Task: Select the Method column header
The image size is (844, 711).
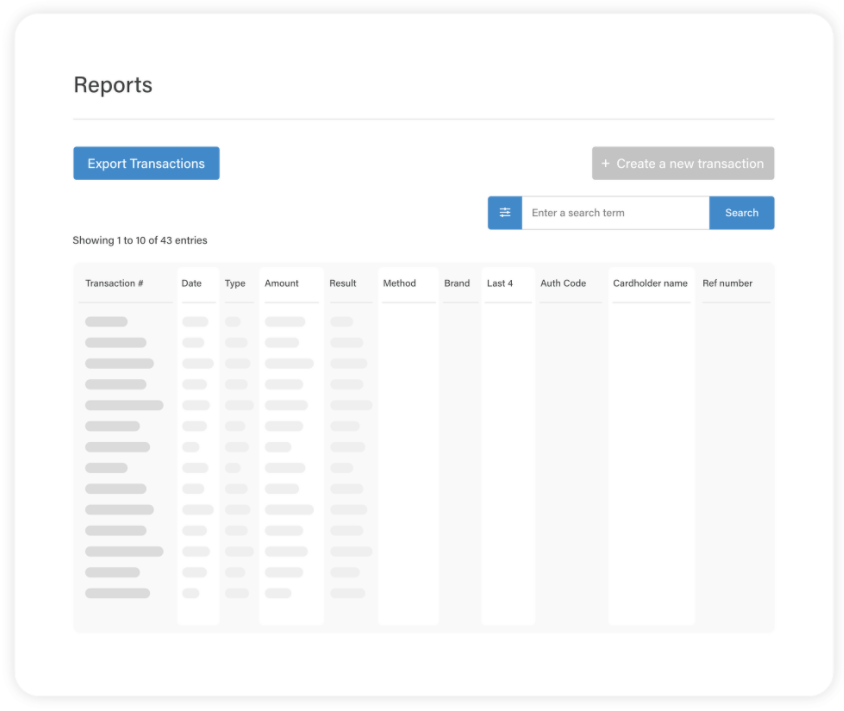Action: pyautogui.click(x=399, y=284)
